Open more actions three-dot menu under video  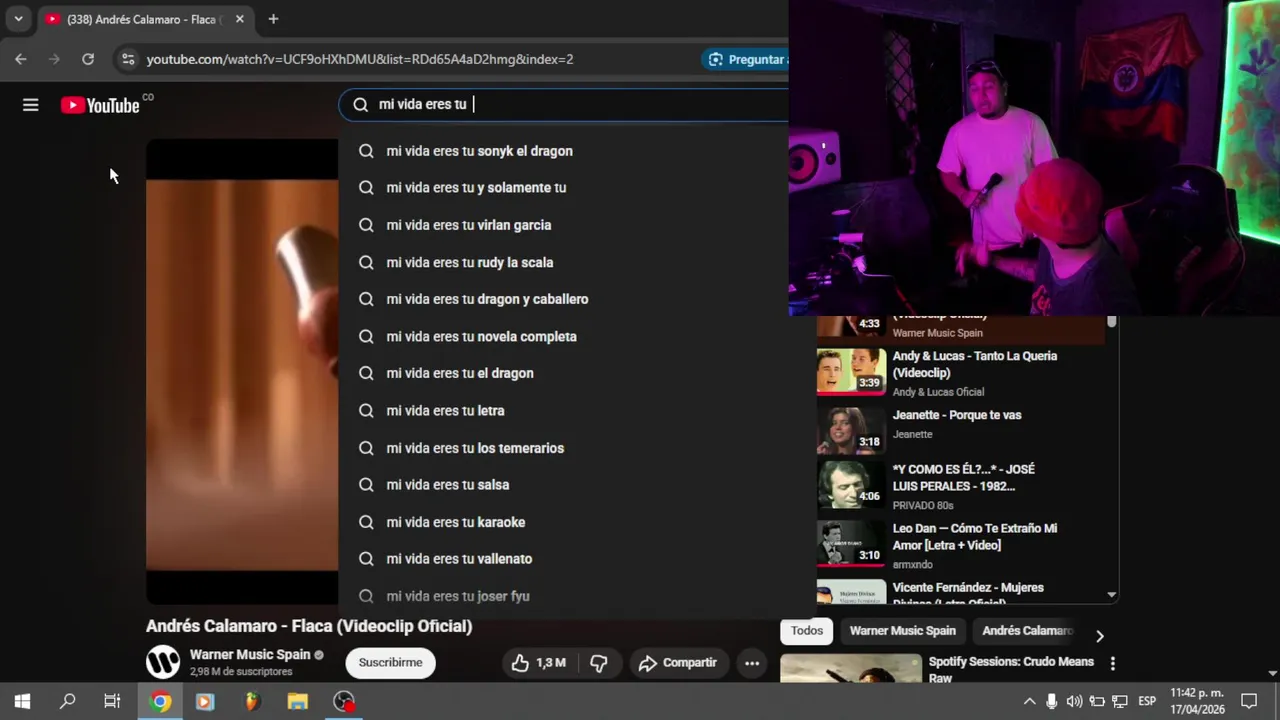(752, 662)
